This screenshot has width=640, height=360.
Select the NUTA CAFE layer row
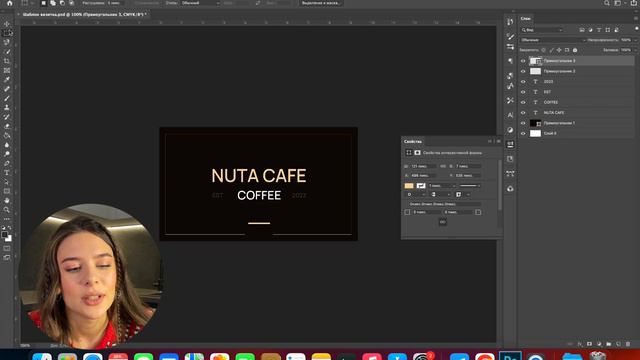(x=577, y=113)
